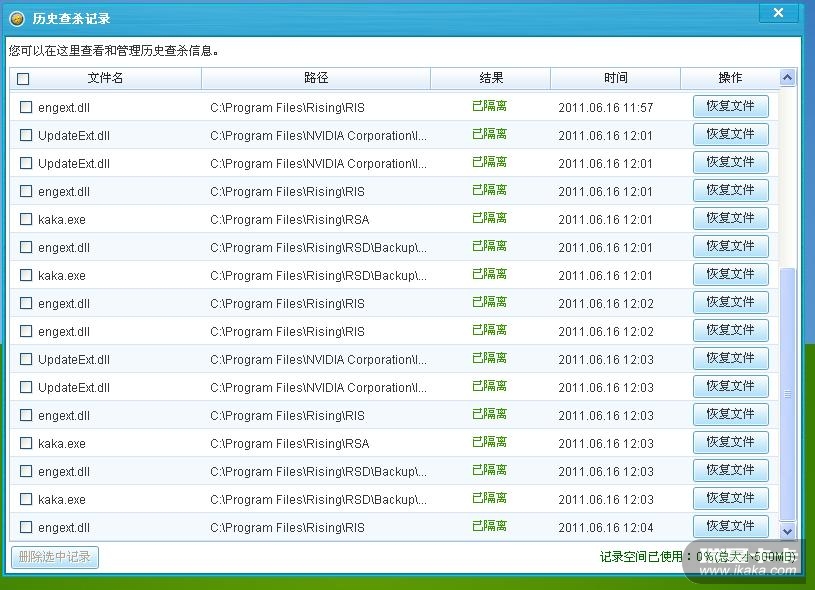Restore kaka.exe RSD\Backup from 12:03
Screen dimensions: 815x590
pos(730,499)
